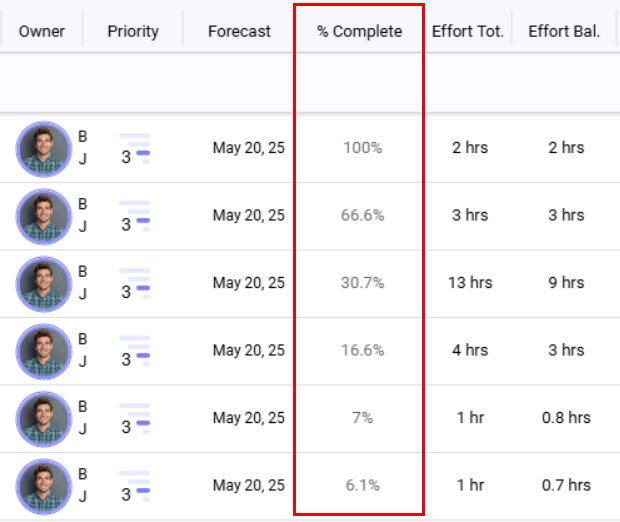Click priority icon in the 16.6% row
620x522 pixels.
tap(134, 351)
